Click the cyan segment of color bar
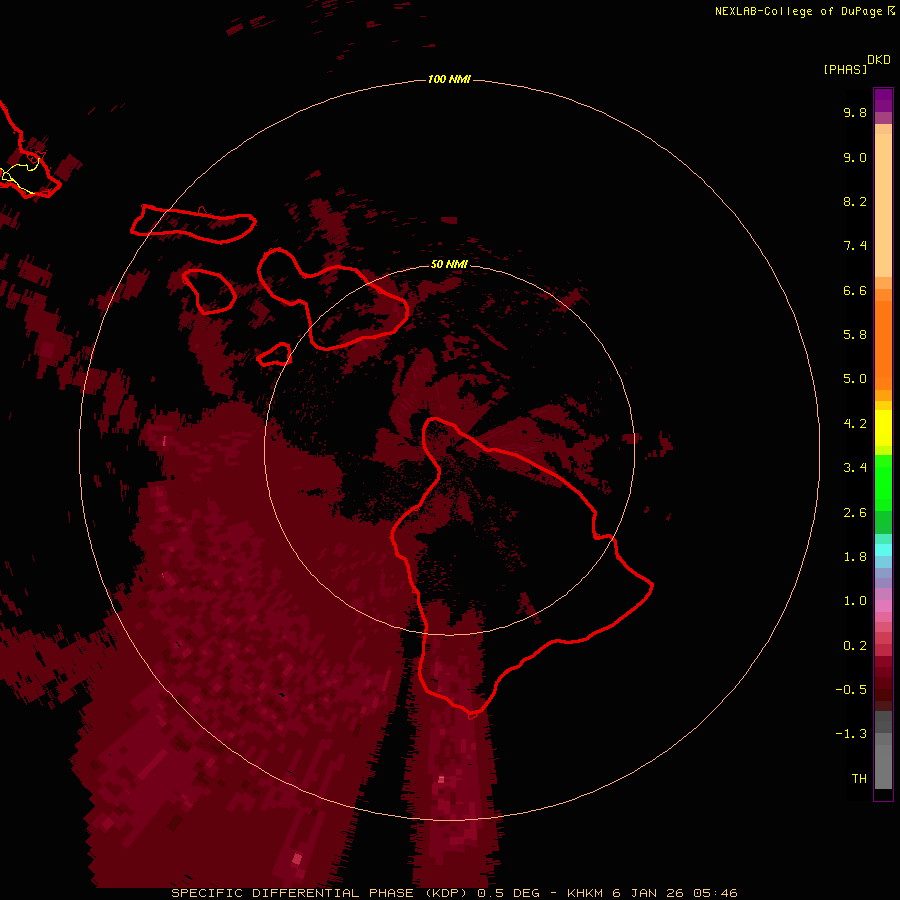The image size is (900, 900). (x=883, y=550)
